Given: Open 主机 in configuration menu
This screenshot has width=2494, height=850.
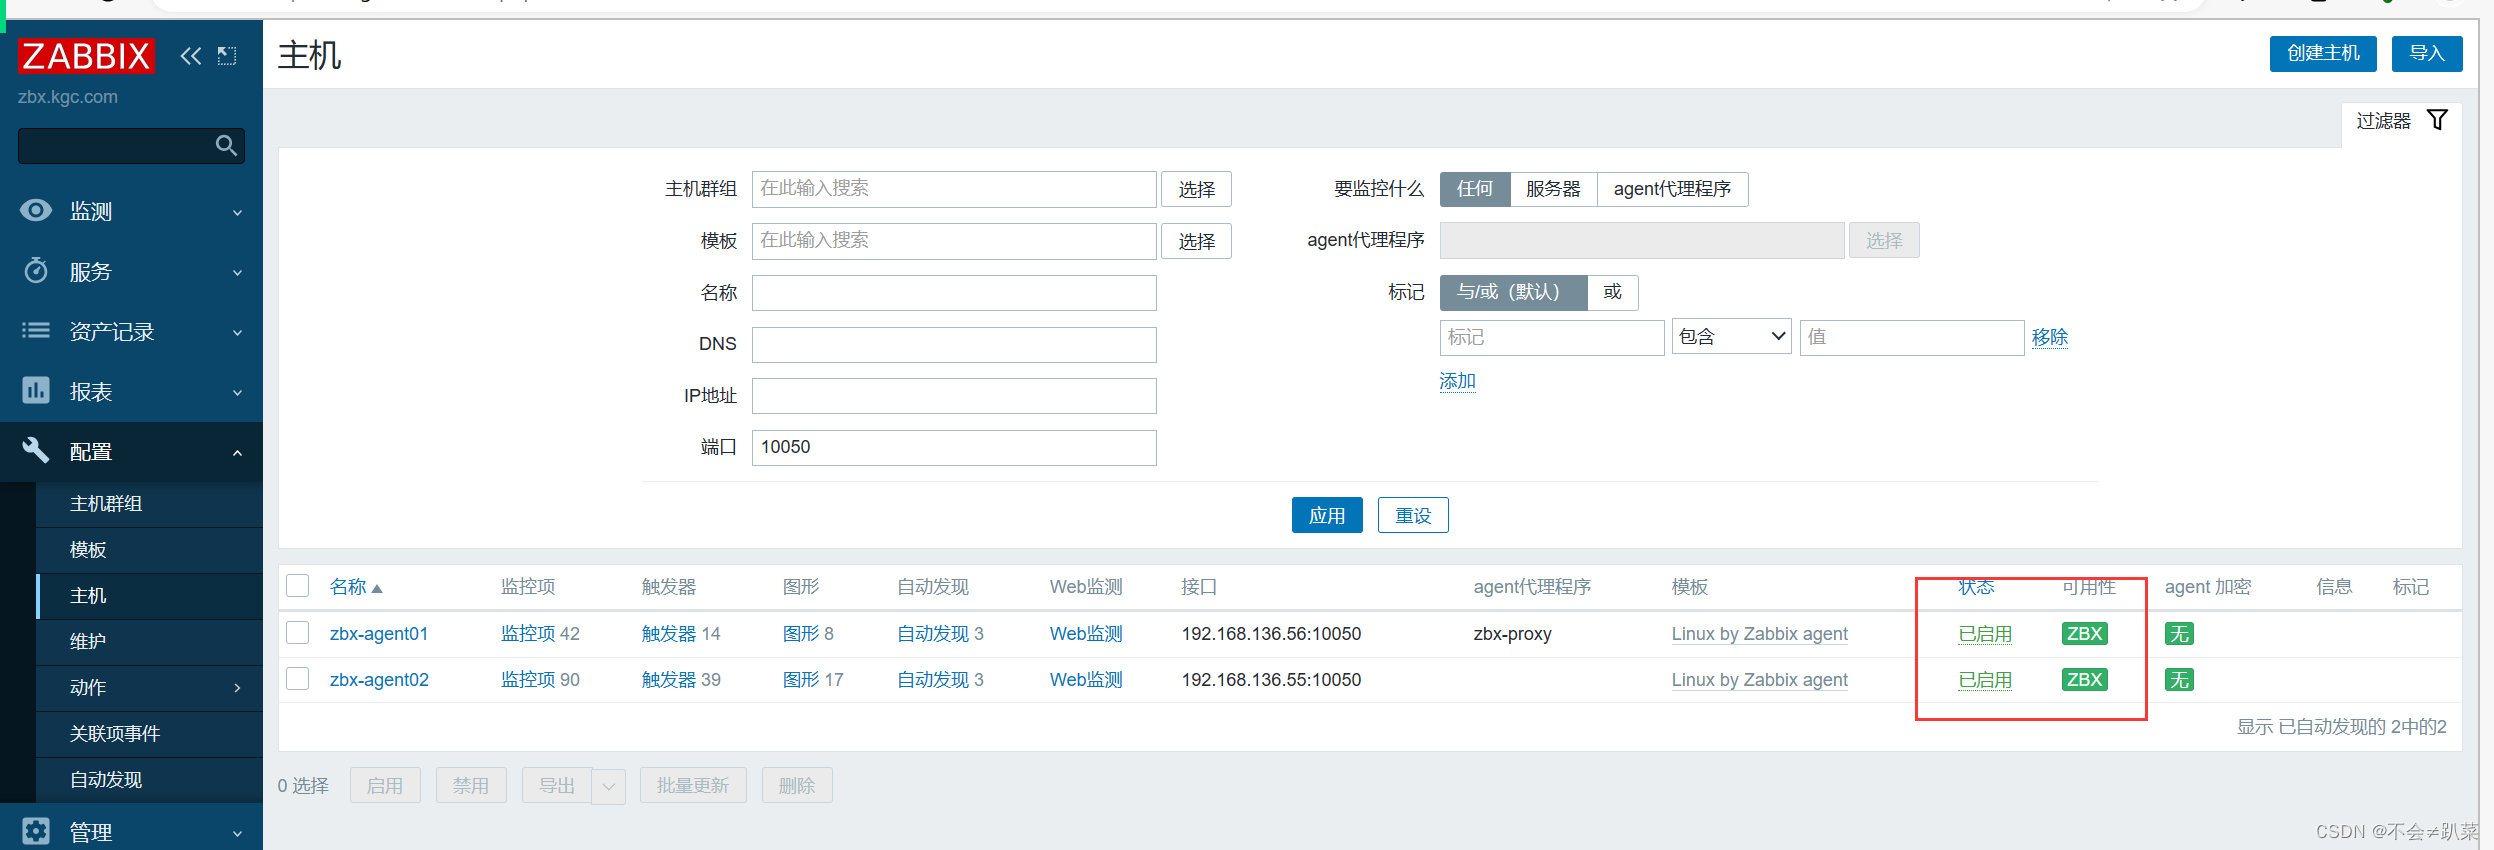Looking at the screenshot, I should point(88,596).
